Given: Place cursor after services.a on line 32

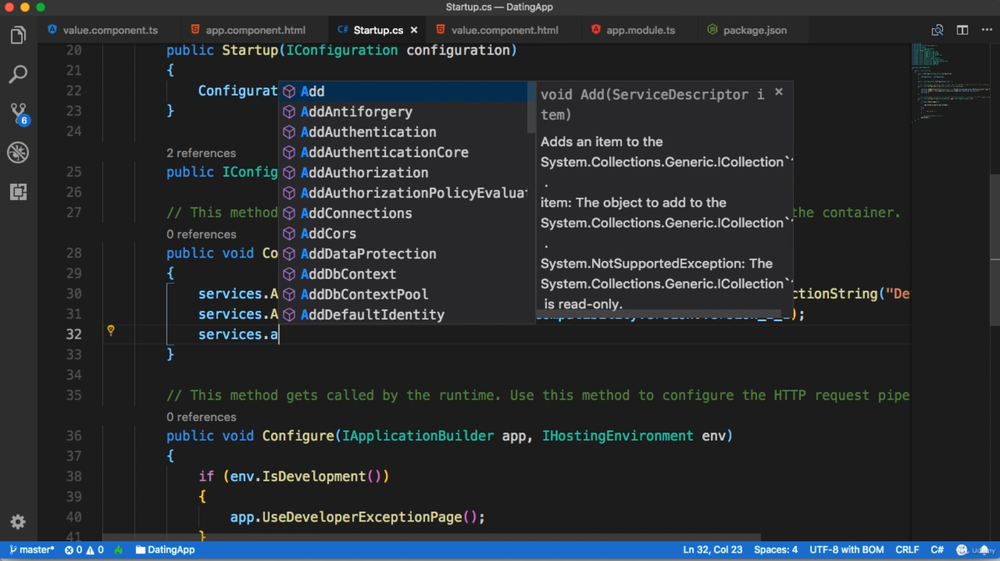Looking at the screenshot, I should tap(279, 335).
